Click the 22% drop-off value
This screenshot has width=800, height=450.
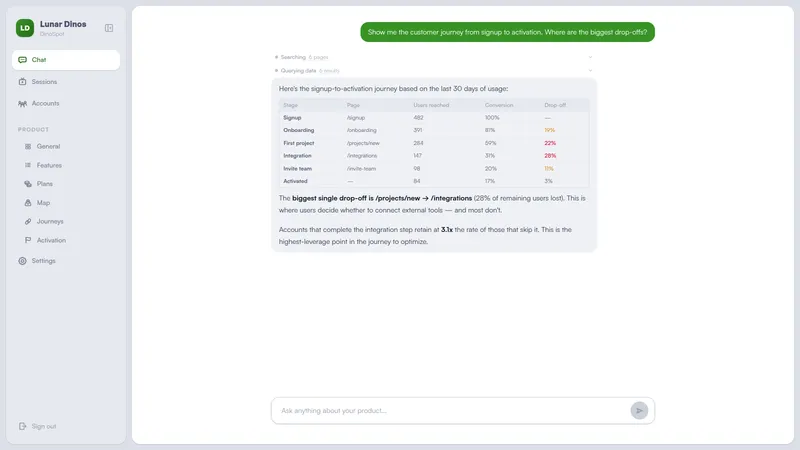(x=550, y=143)
